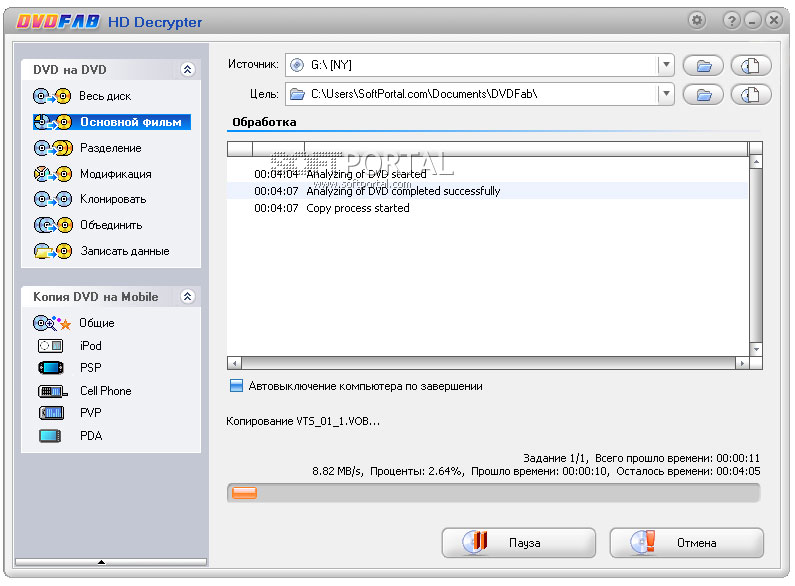Select Cell Phone profile label
This screenshot has width=795, height=586.
(105, 391)
